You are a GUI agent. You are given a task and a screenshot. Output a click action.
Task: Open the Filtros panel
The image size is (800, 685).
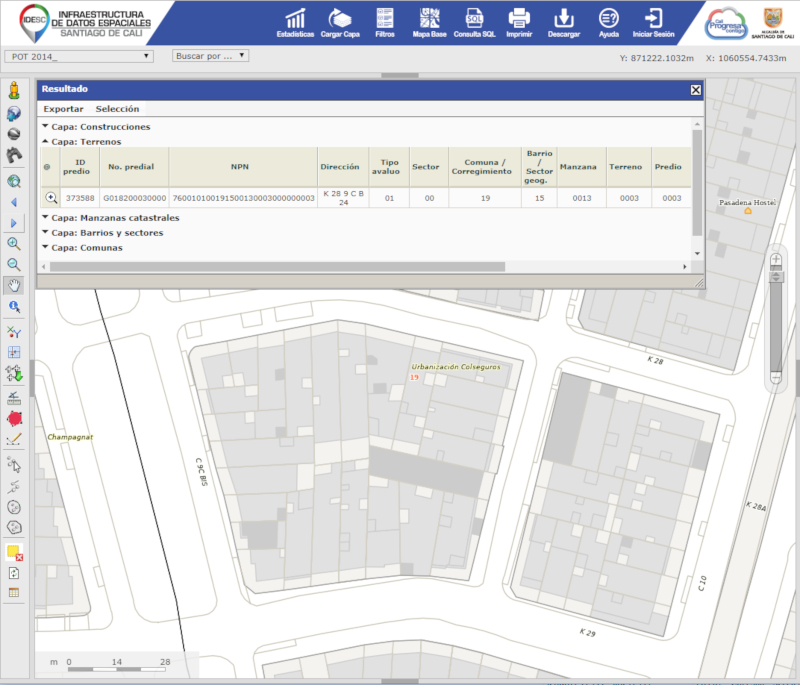click(385, 22)
